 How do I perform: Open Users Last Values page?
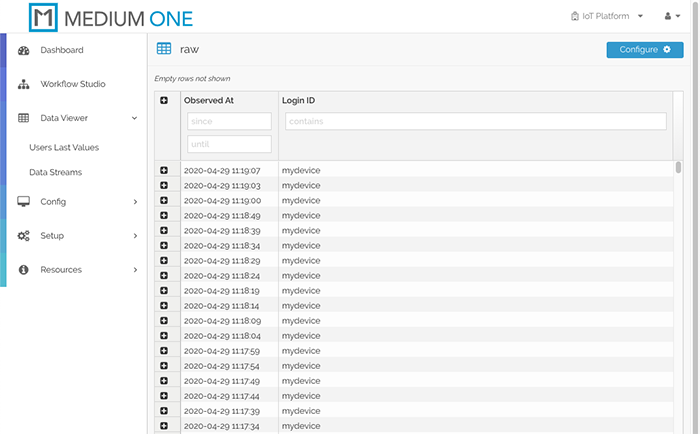click(x=64, y=147)
